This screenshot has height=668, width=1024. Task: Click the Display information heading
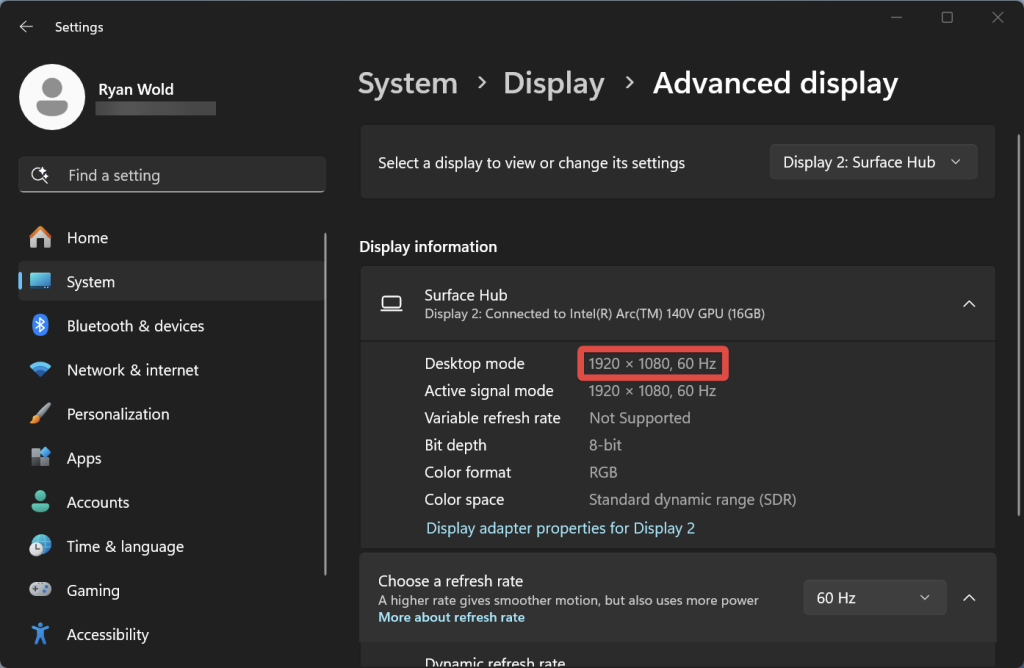coord(428,246)
